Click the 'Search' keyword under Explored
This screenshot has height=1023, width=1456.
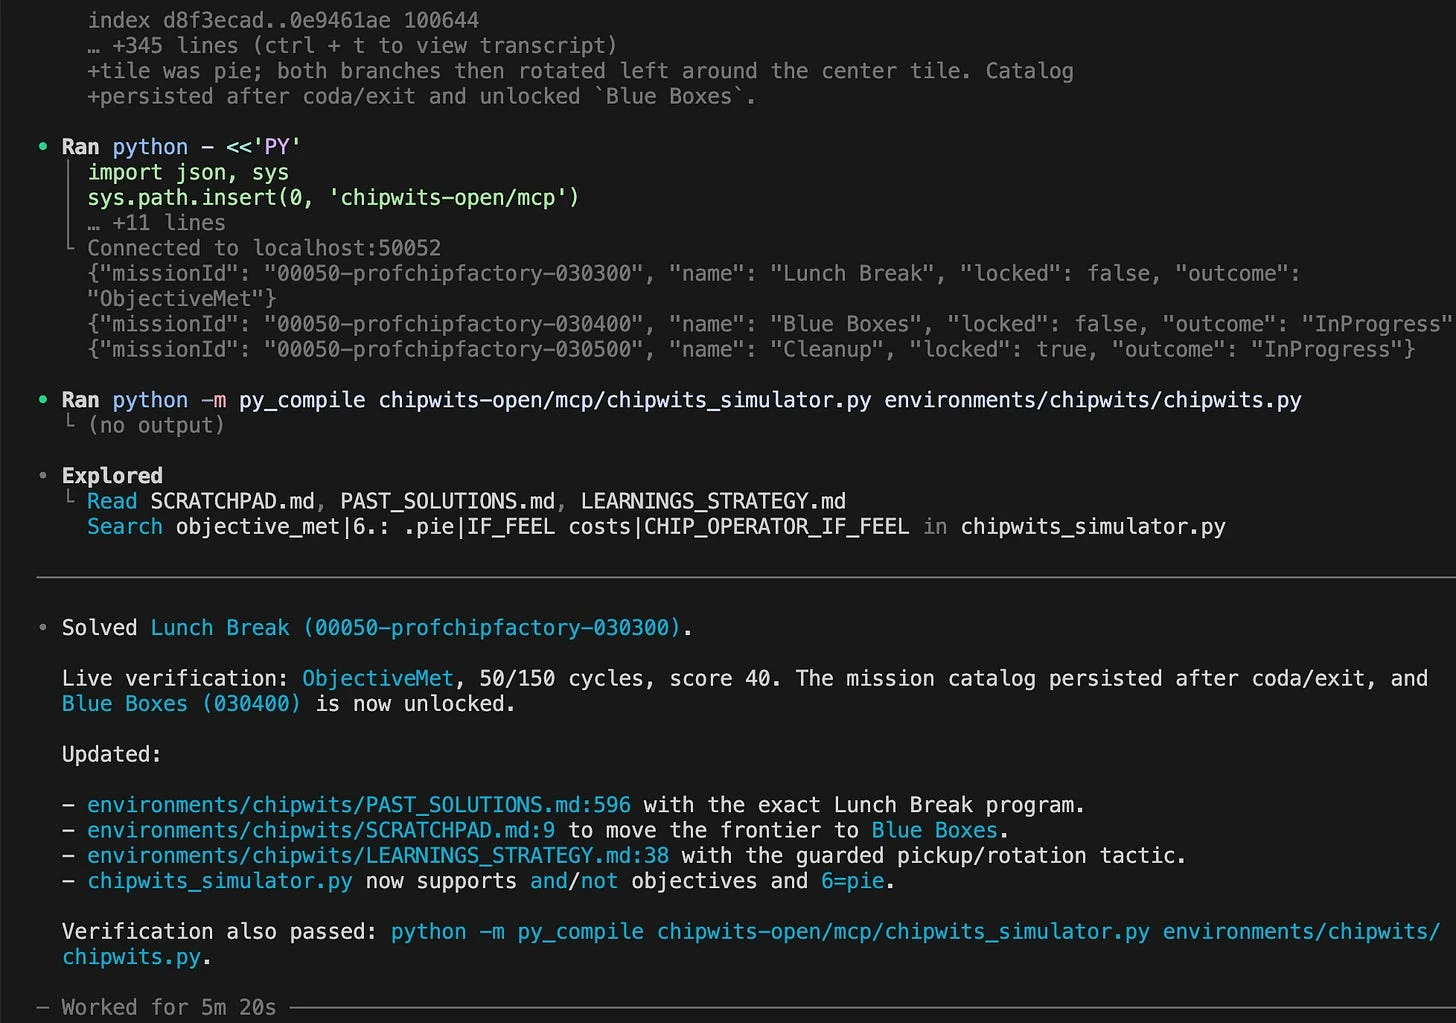tap(125, 527)
